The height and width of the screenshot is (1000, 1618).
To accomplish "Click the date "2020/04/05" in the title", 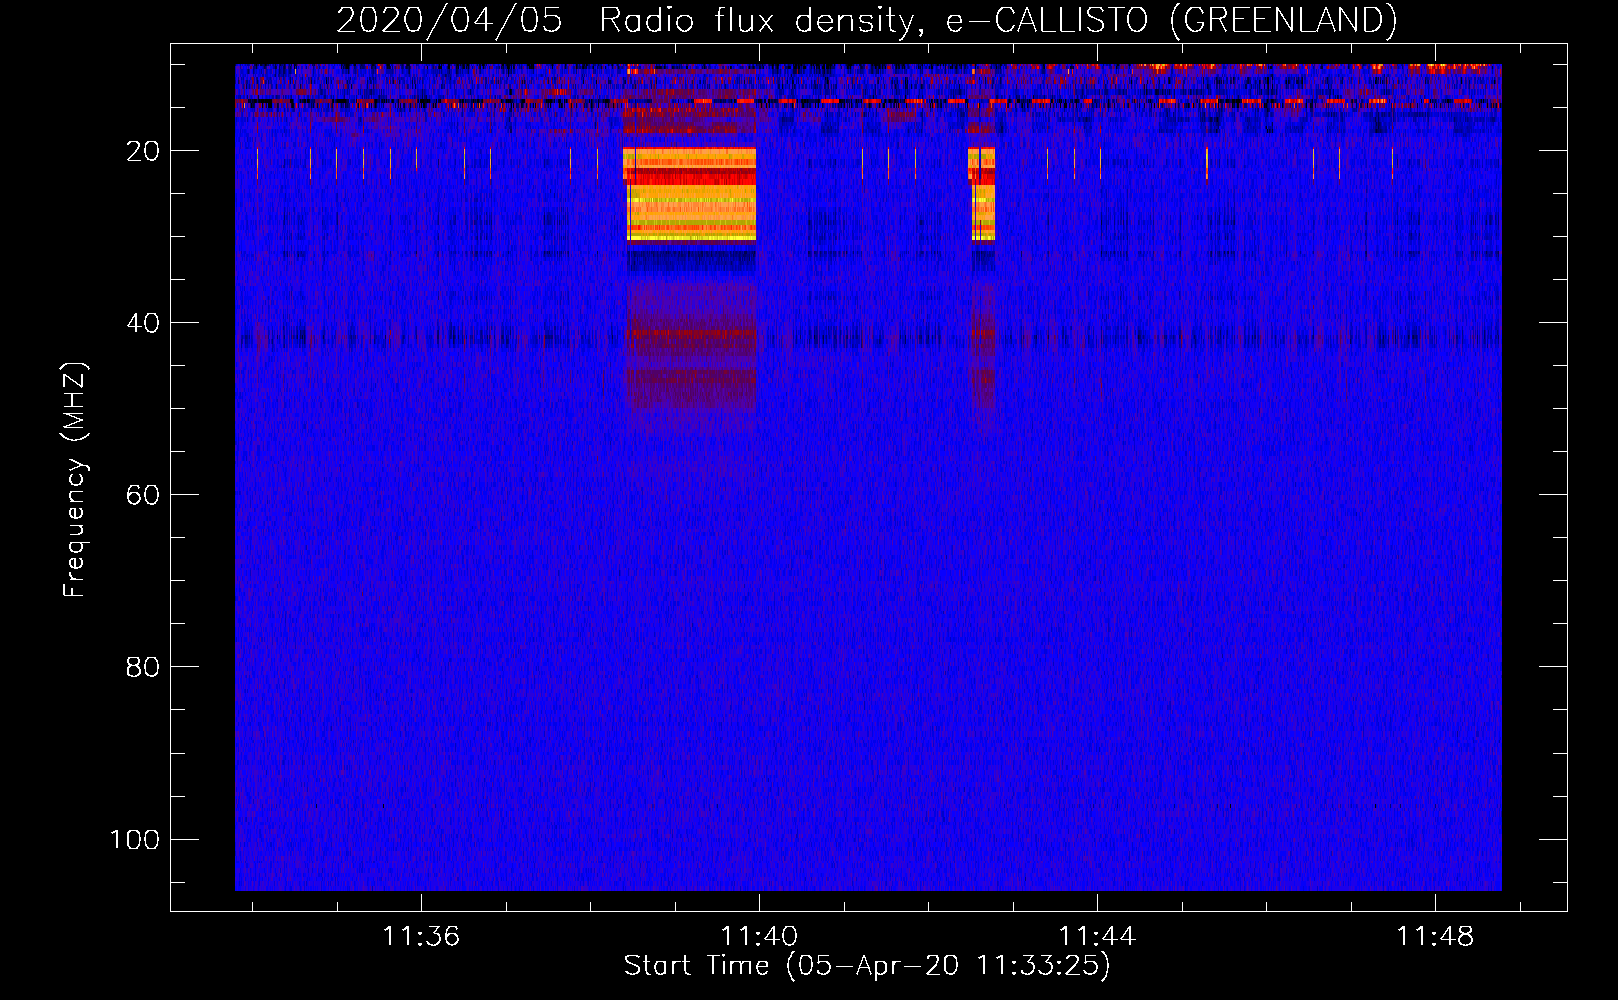I will [x=449, y=20].
